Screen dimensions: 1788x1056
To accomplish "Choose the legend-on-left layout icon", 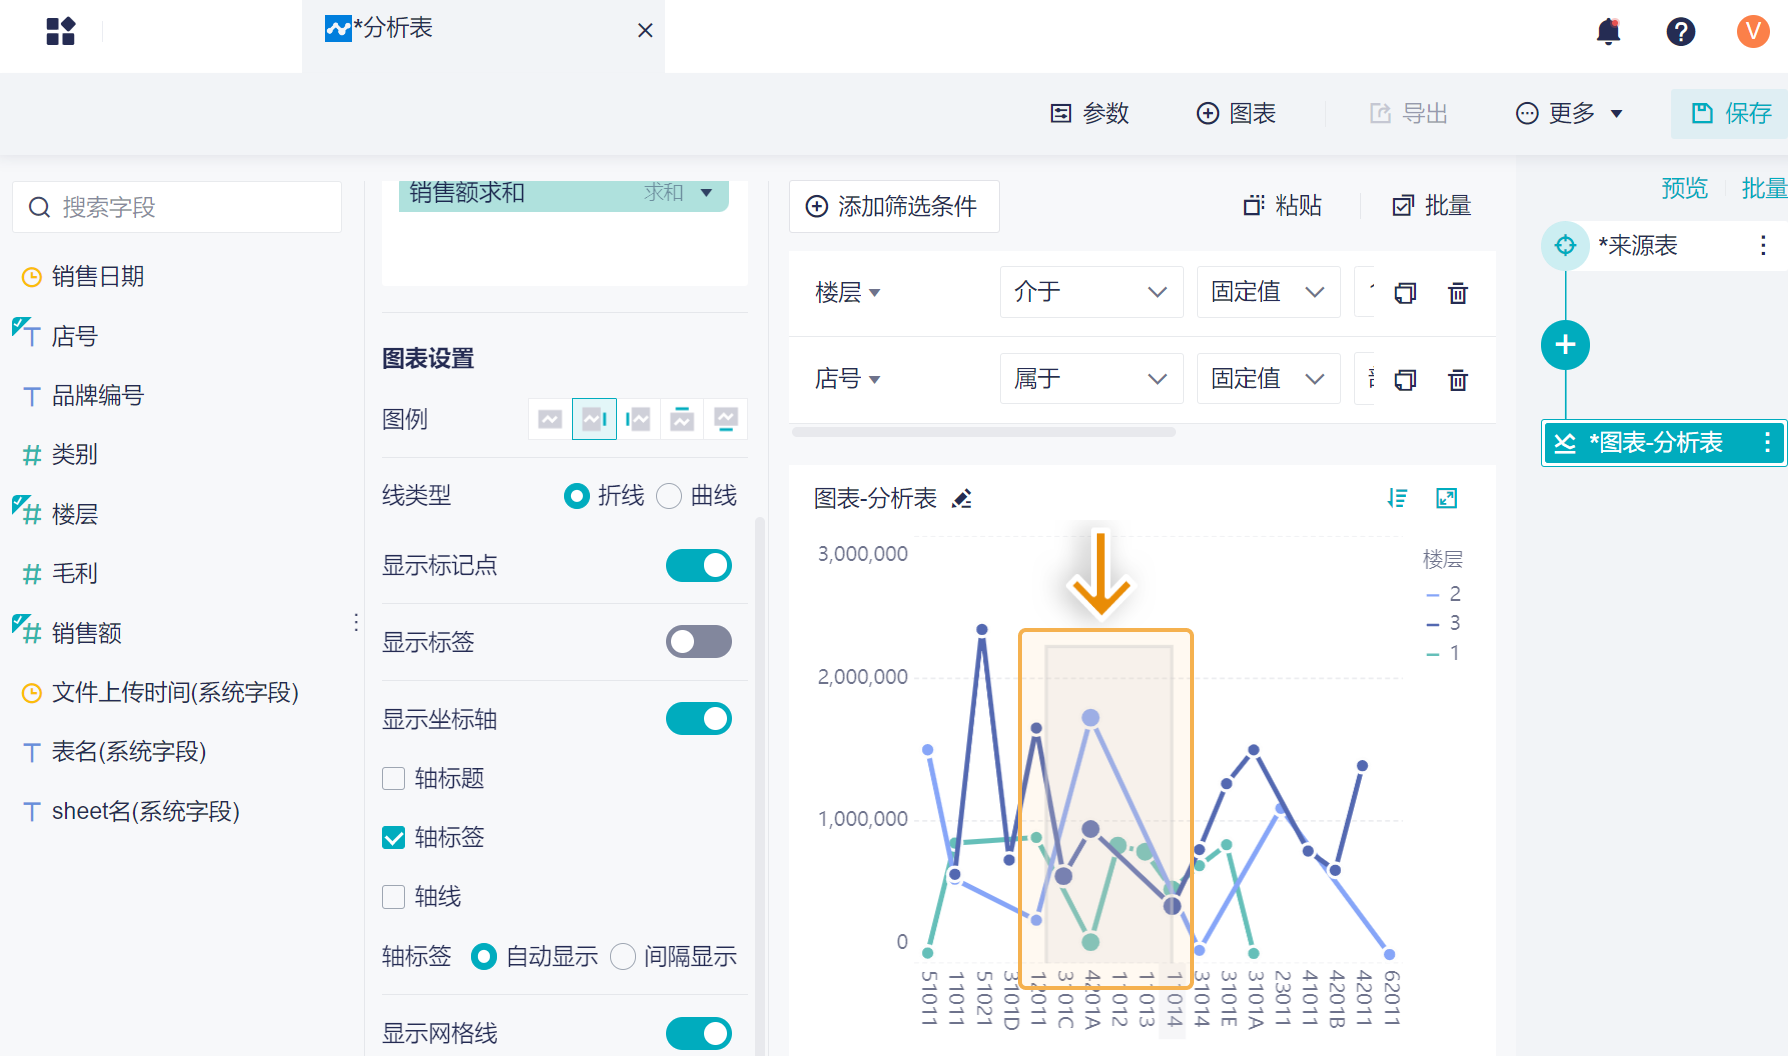I will pyautogui.click(x=638, y=419).
